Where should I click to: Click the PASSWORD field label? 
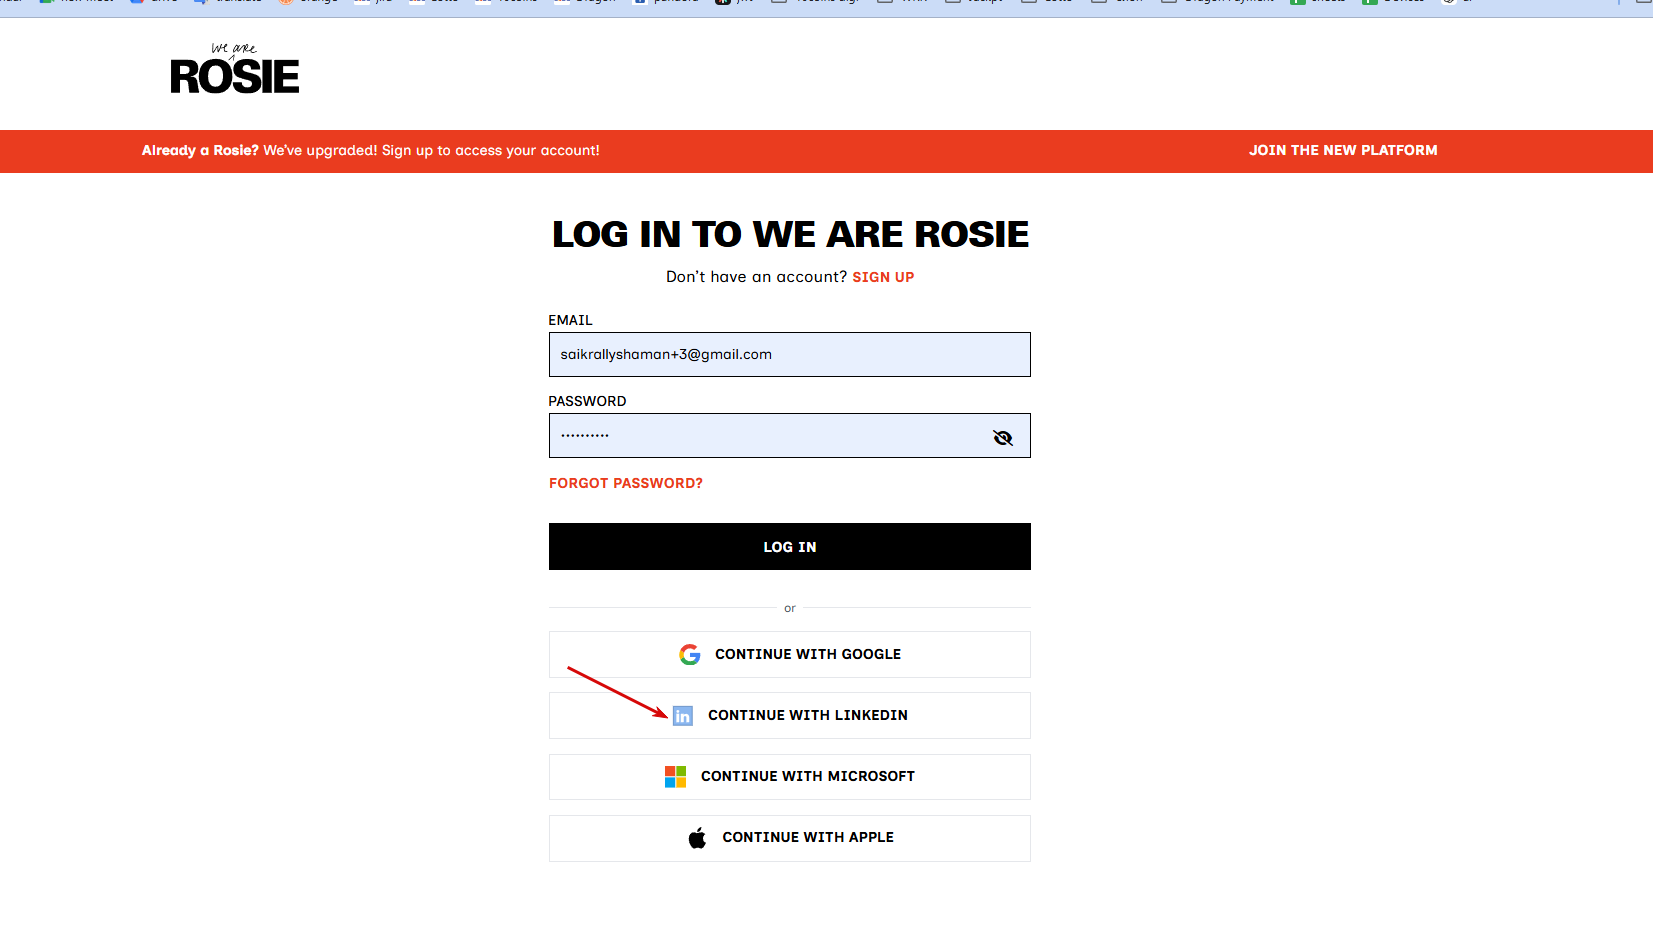(587, 401)
